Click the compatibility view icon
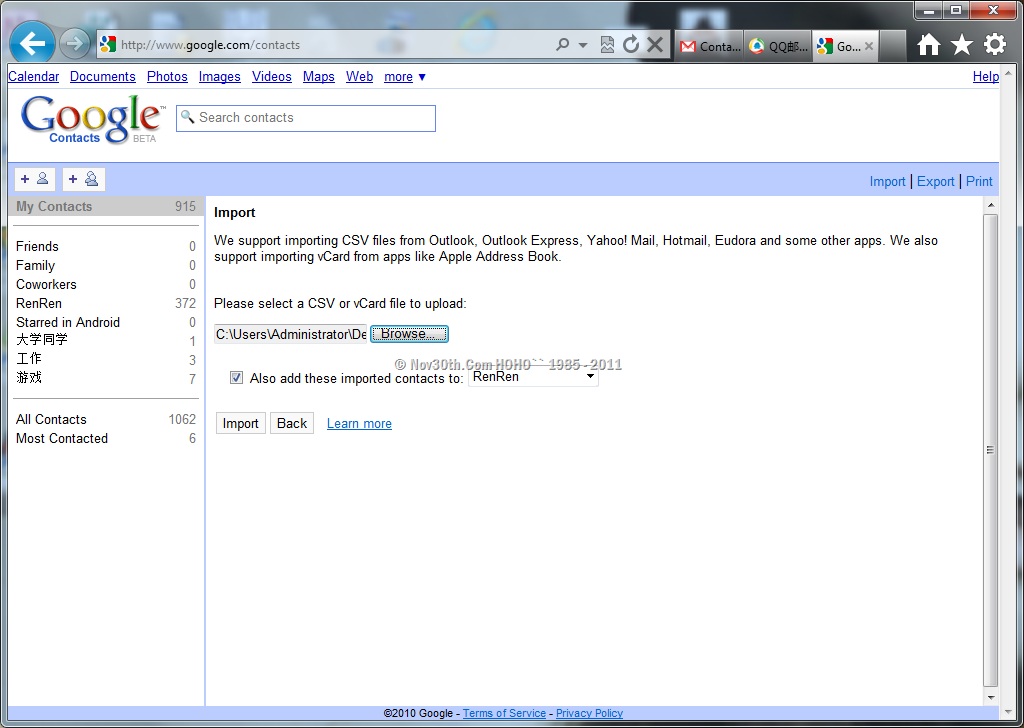 click(607, 44)
